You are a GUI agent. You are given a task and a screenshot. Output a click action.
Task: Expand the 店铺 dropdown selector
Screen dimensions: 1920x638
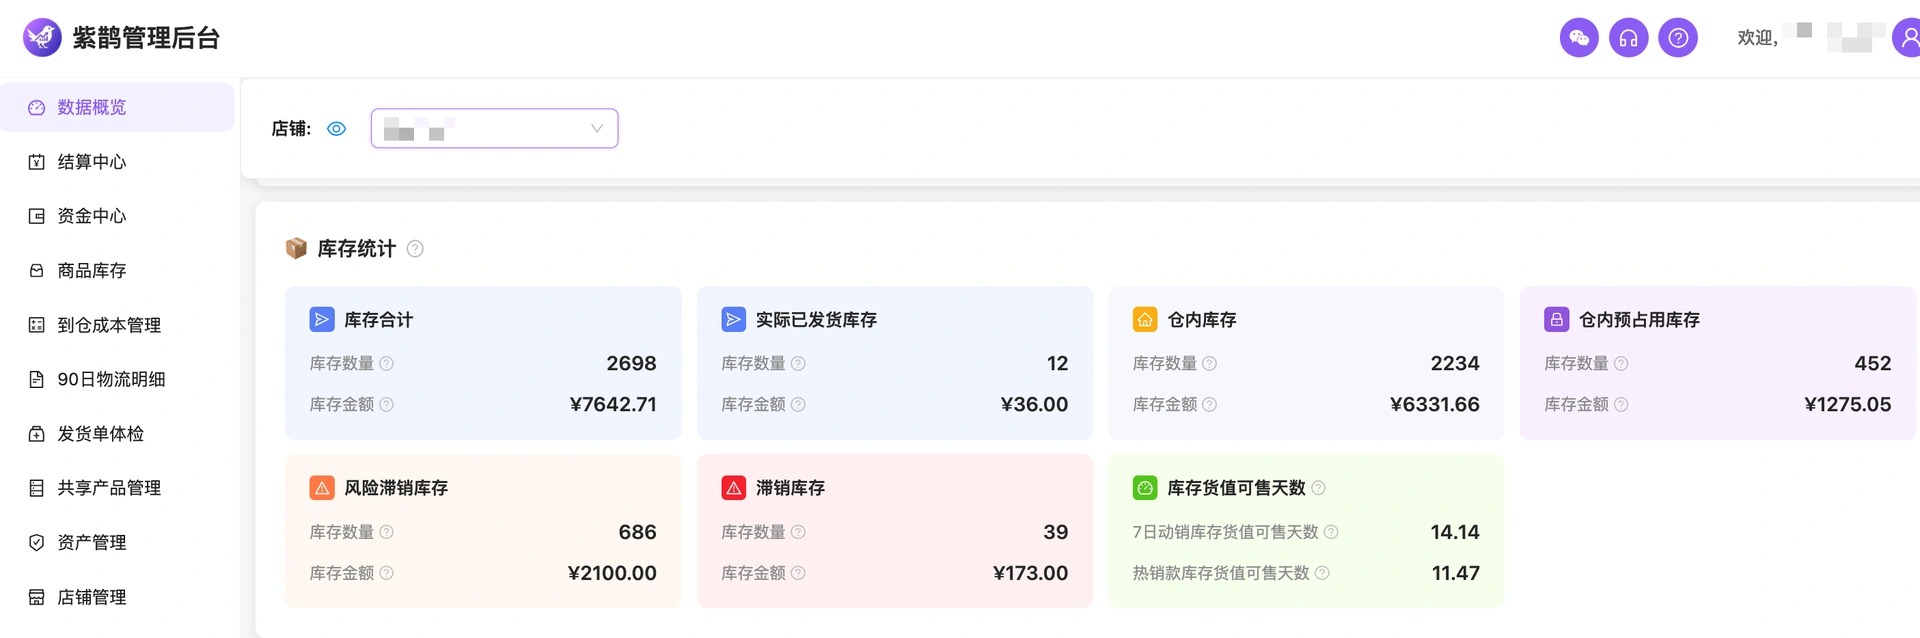[x=494, y=128]
